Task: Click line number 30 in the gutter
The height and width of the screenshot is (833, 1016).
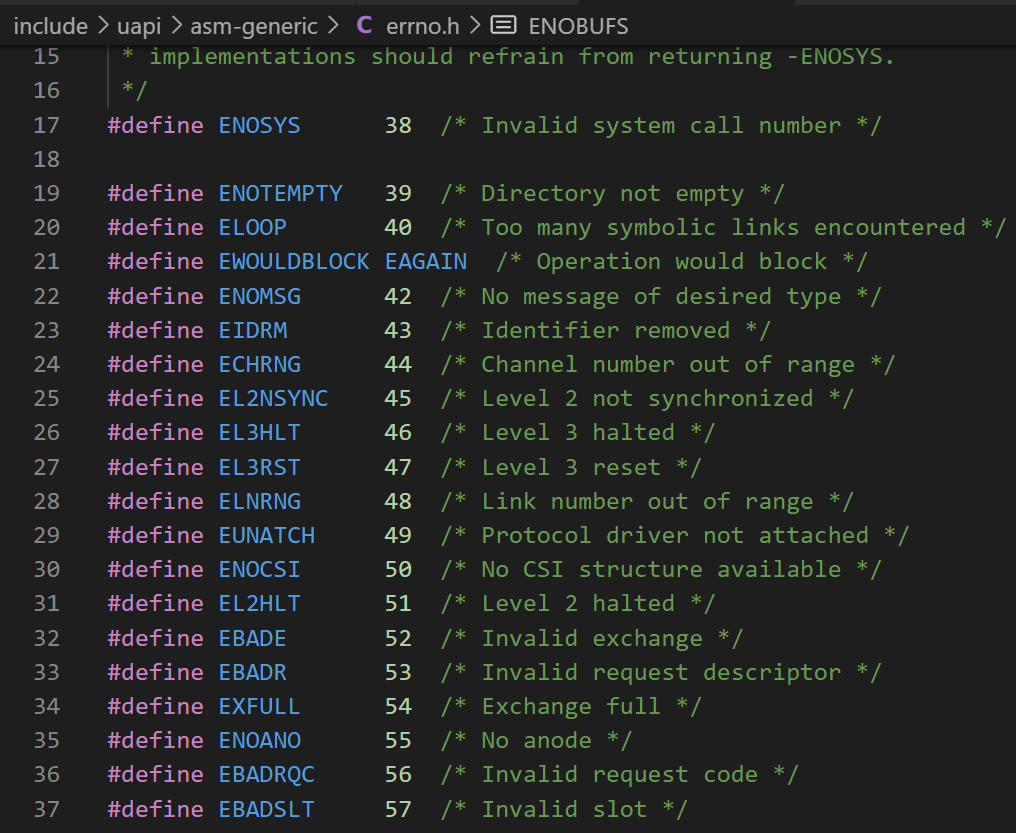Action: tap(46, 569)
